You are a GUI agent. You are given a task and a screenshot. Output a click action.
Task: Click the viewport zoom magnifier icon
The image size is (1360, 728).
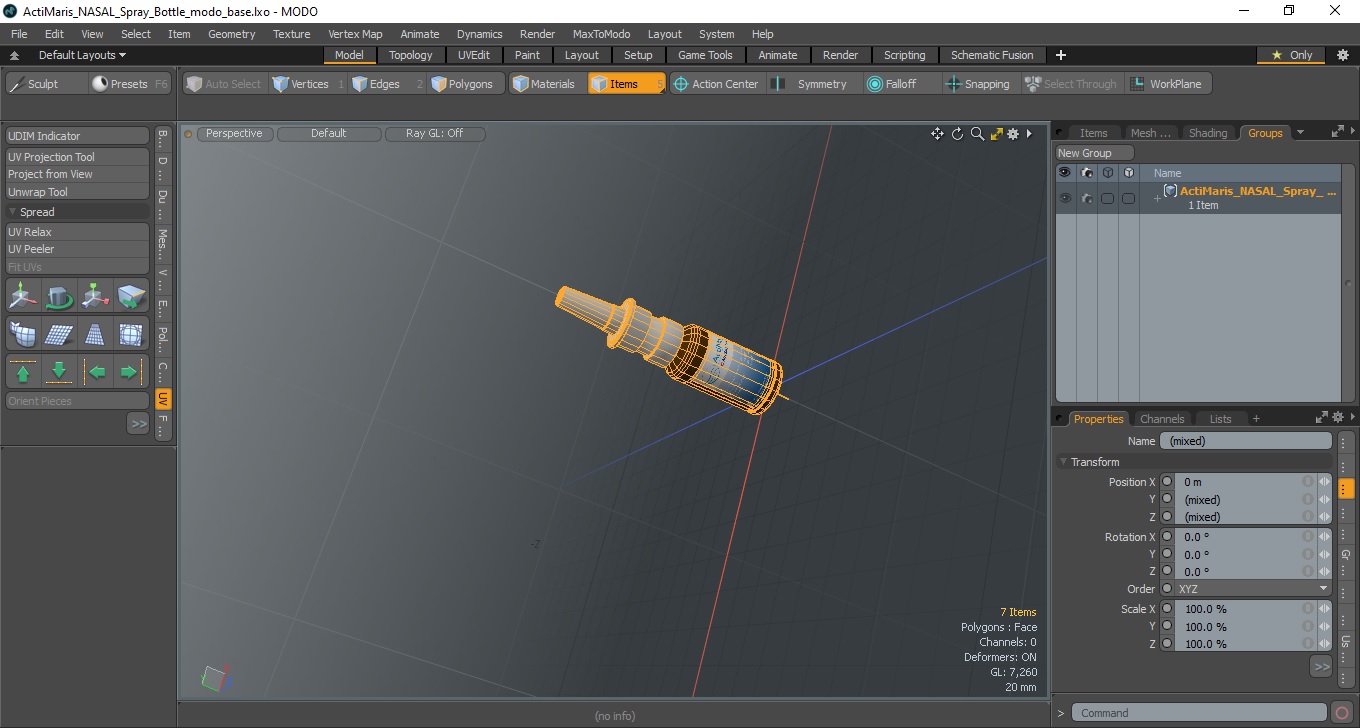(x=977, y=134)
